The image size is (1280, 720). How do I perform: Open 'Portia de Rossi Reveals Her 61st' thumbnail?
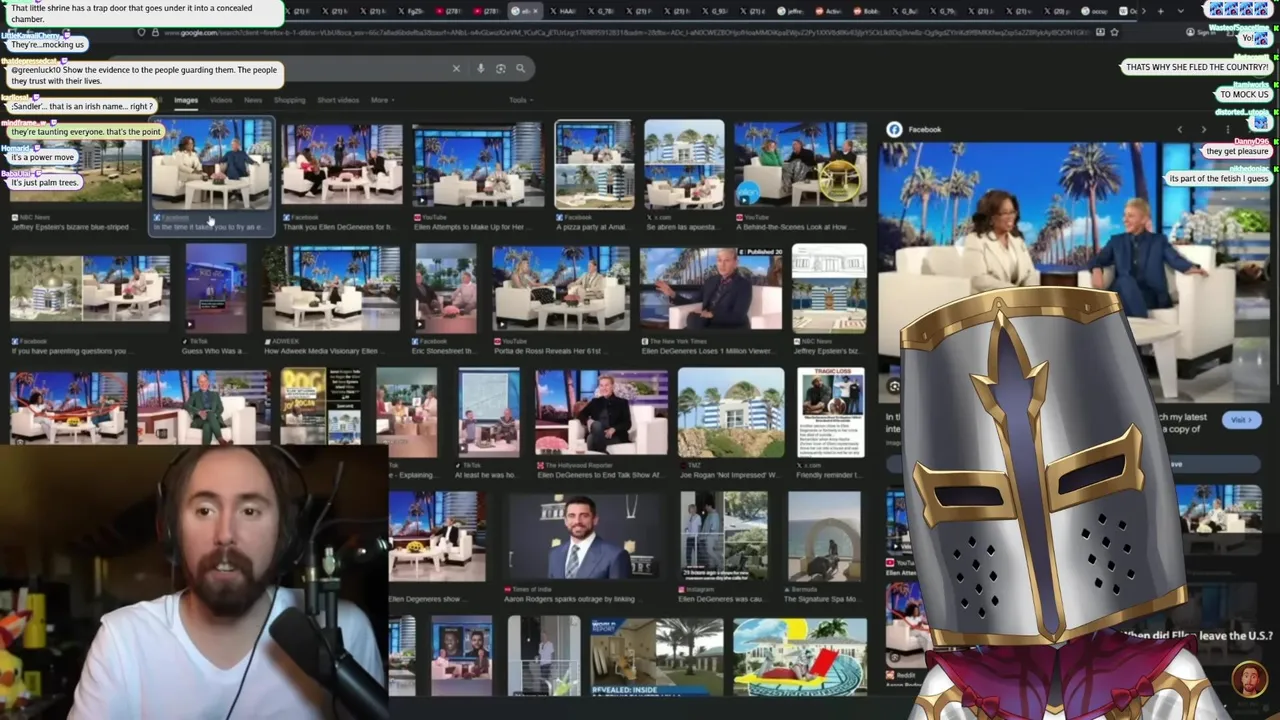click(x=561, y=288)
